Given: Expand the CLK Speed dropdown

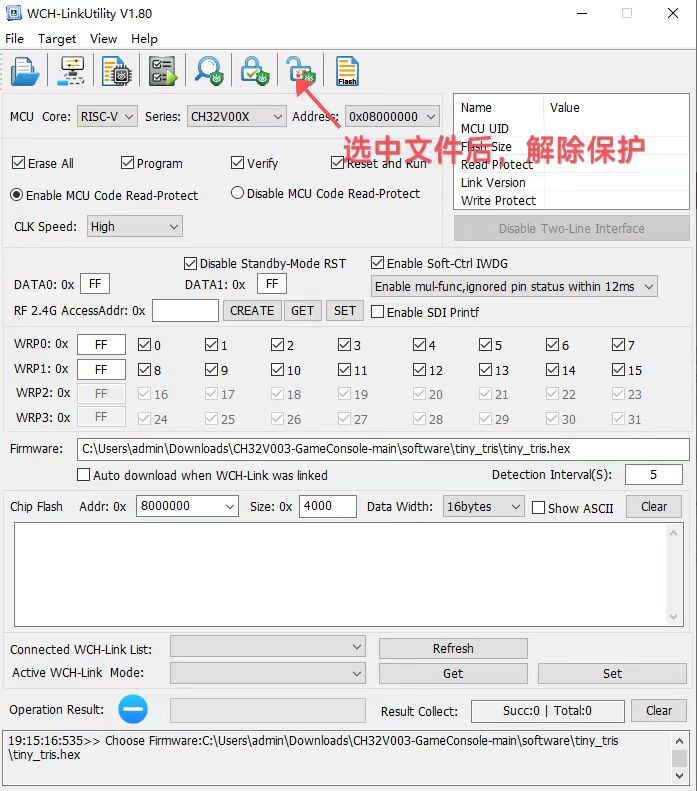Looking at the screenshot, I should [x=134, y=227].
